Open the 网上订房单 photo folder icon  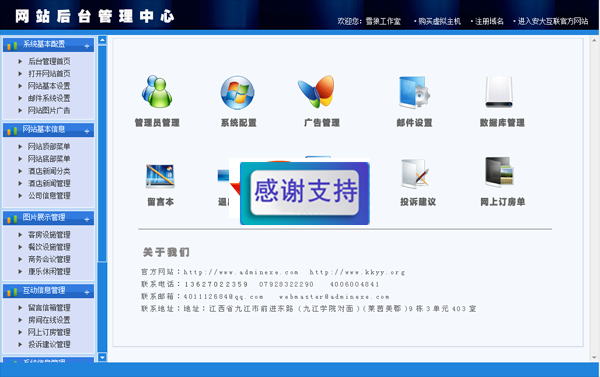499,172
